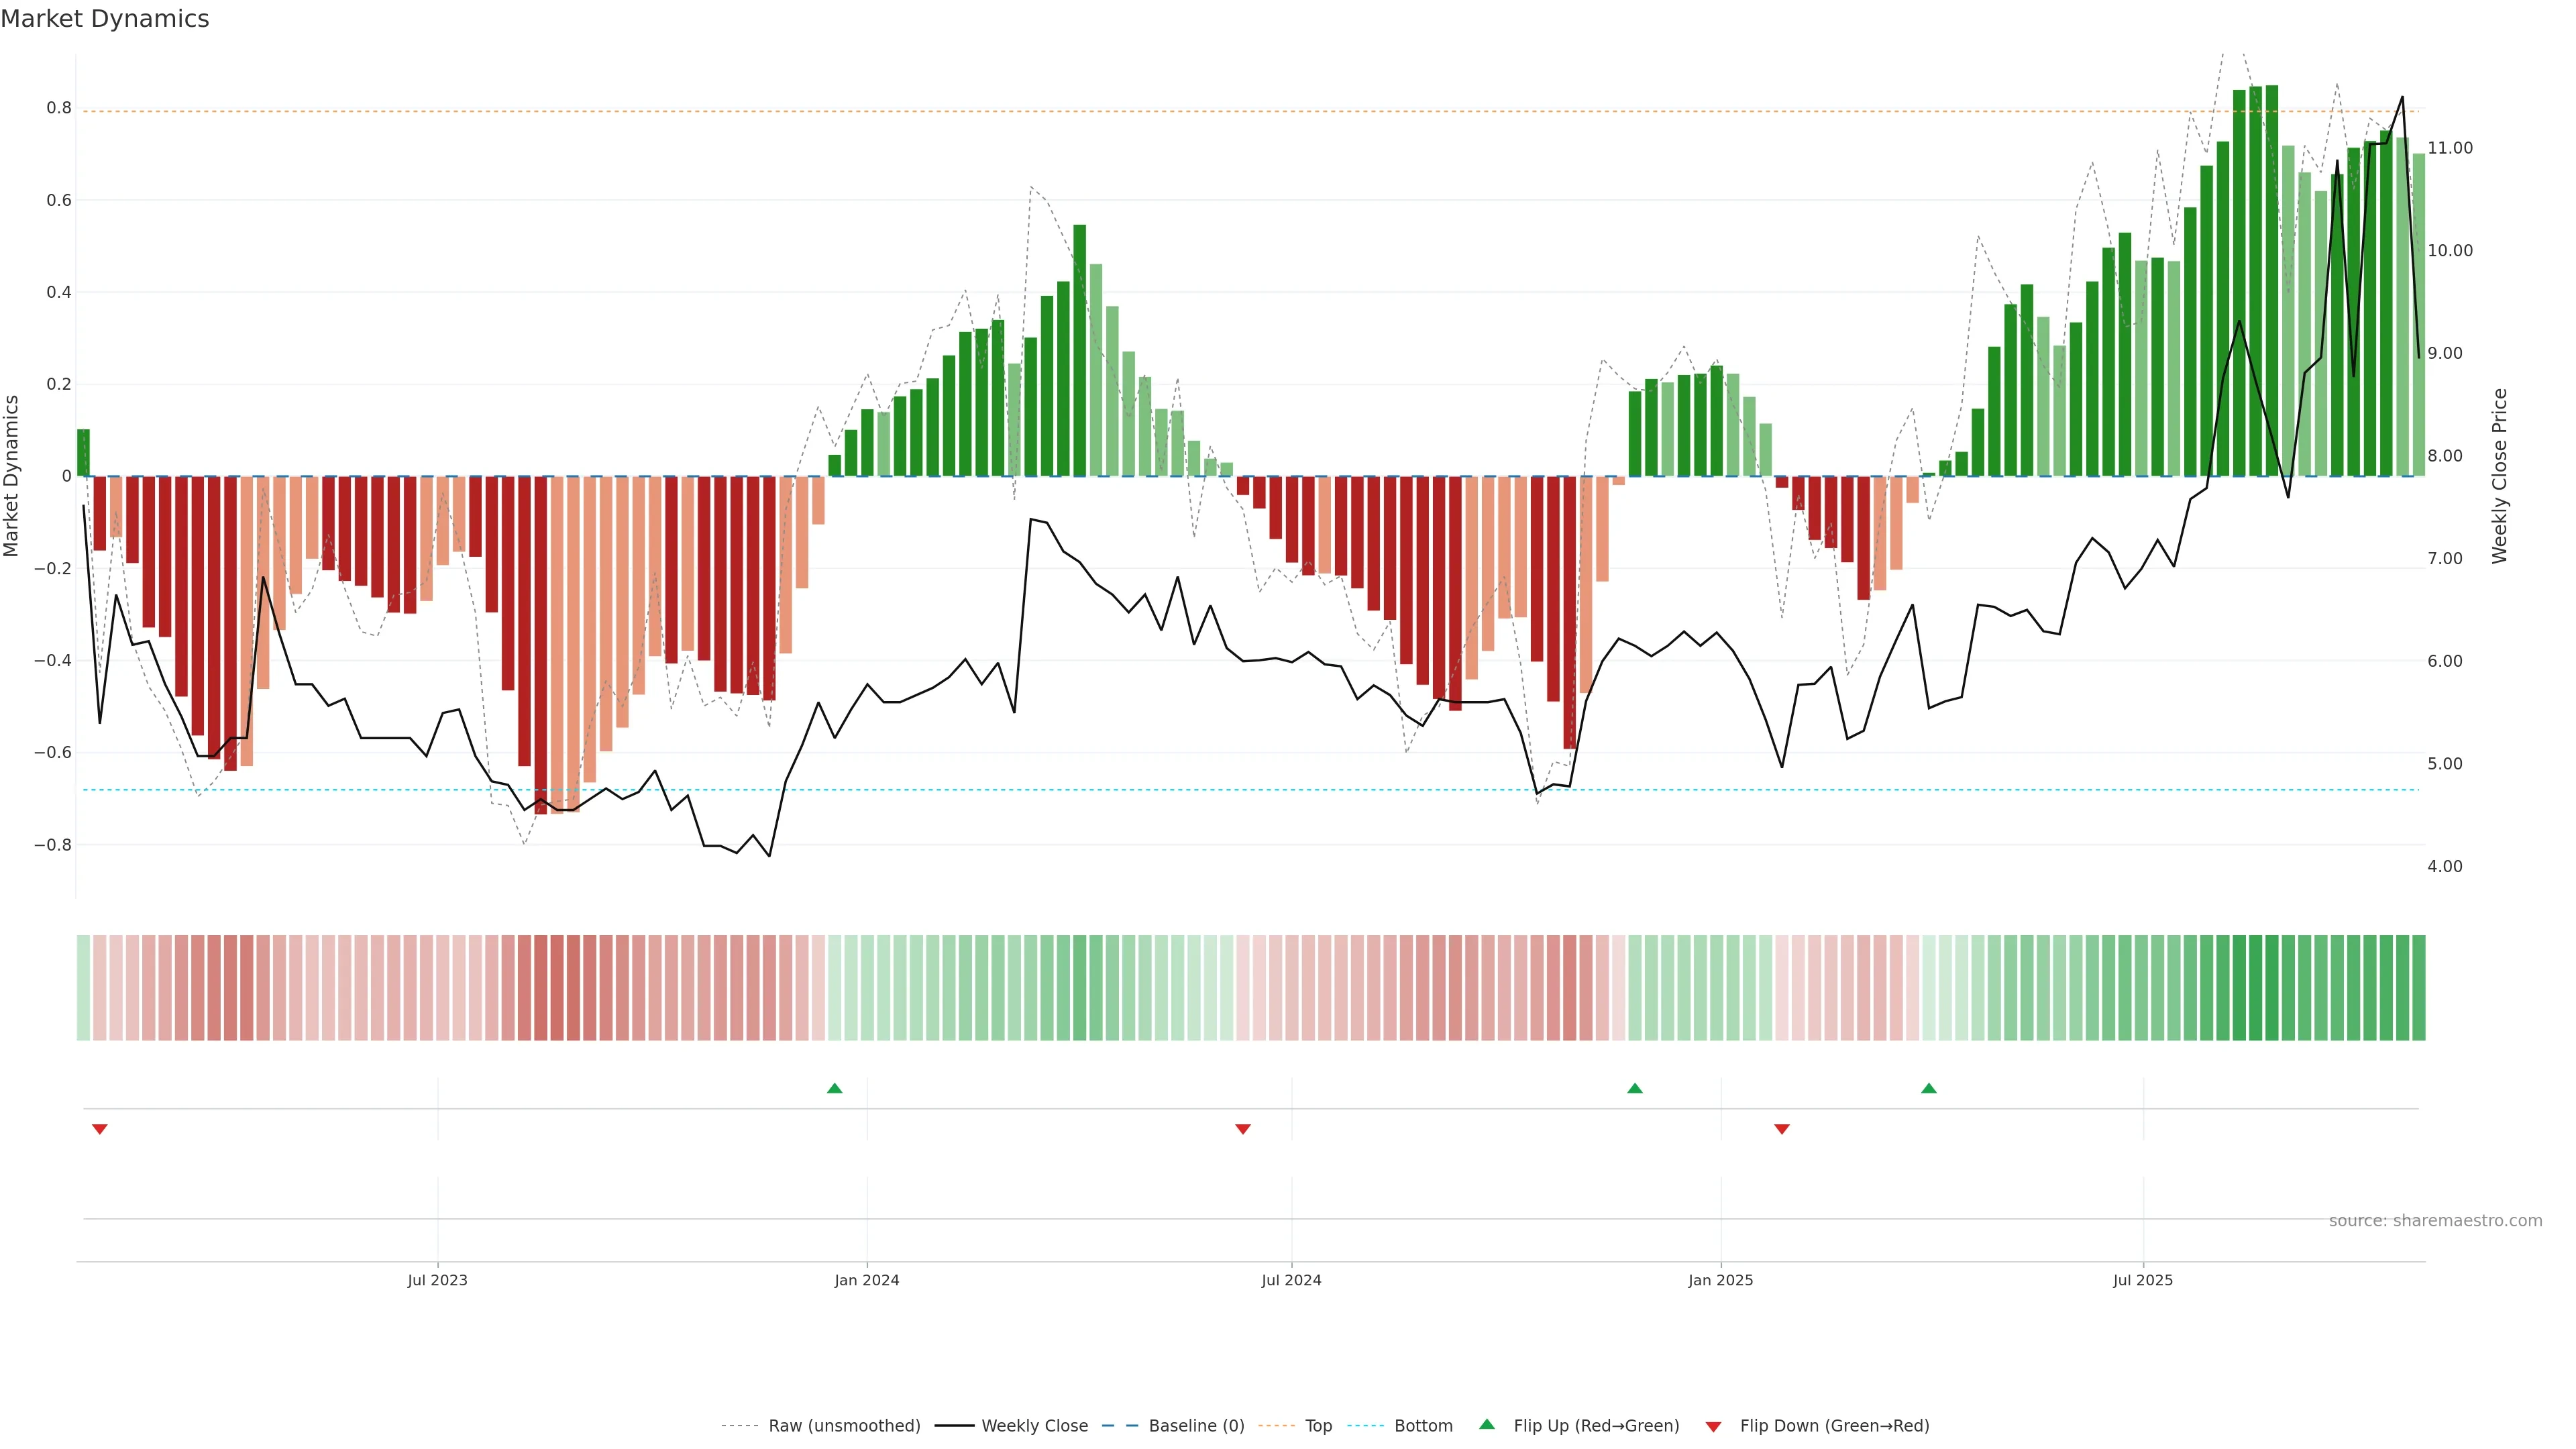Click the spring 2025 green flip-up triangle
The width and height of the screenshot is (2576, 1449).
click(1928, 1088)
